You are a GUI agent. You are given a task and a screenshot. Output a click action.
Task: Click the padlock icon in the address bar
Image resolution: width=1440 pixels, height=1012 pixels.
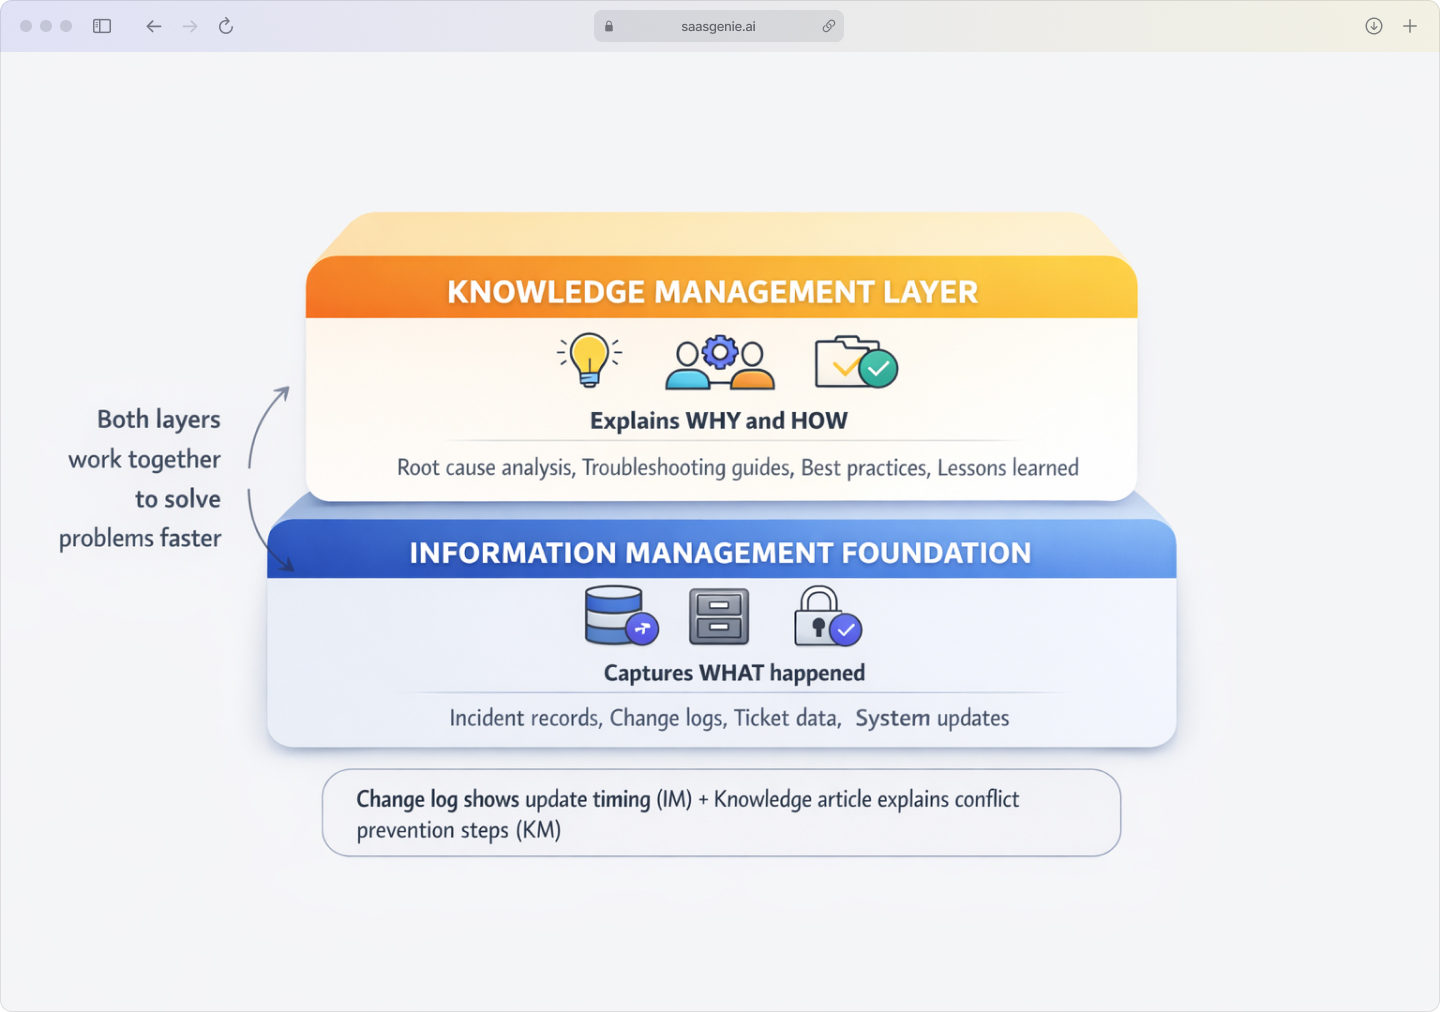tap(608, 26)
